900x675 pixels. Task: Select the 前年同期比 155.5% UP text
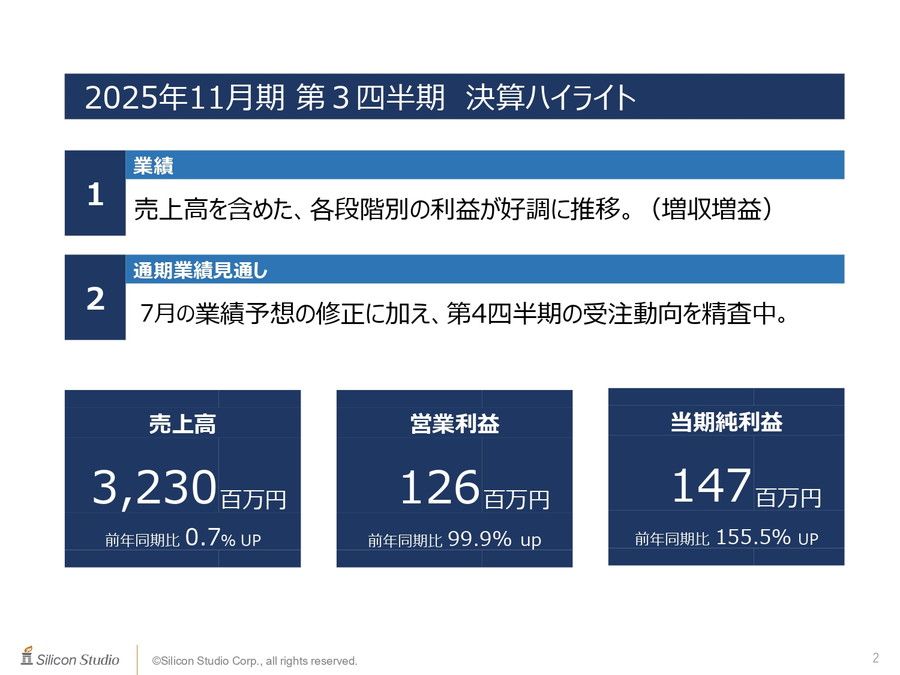726,538
